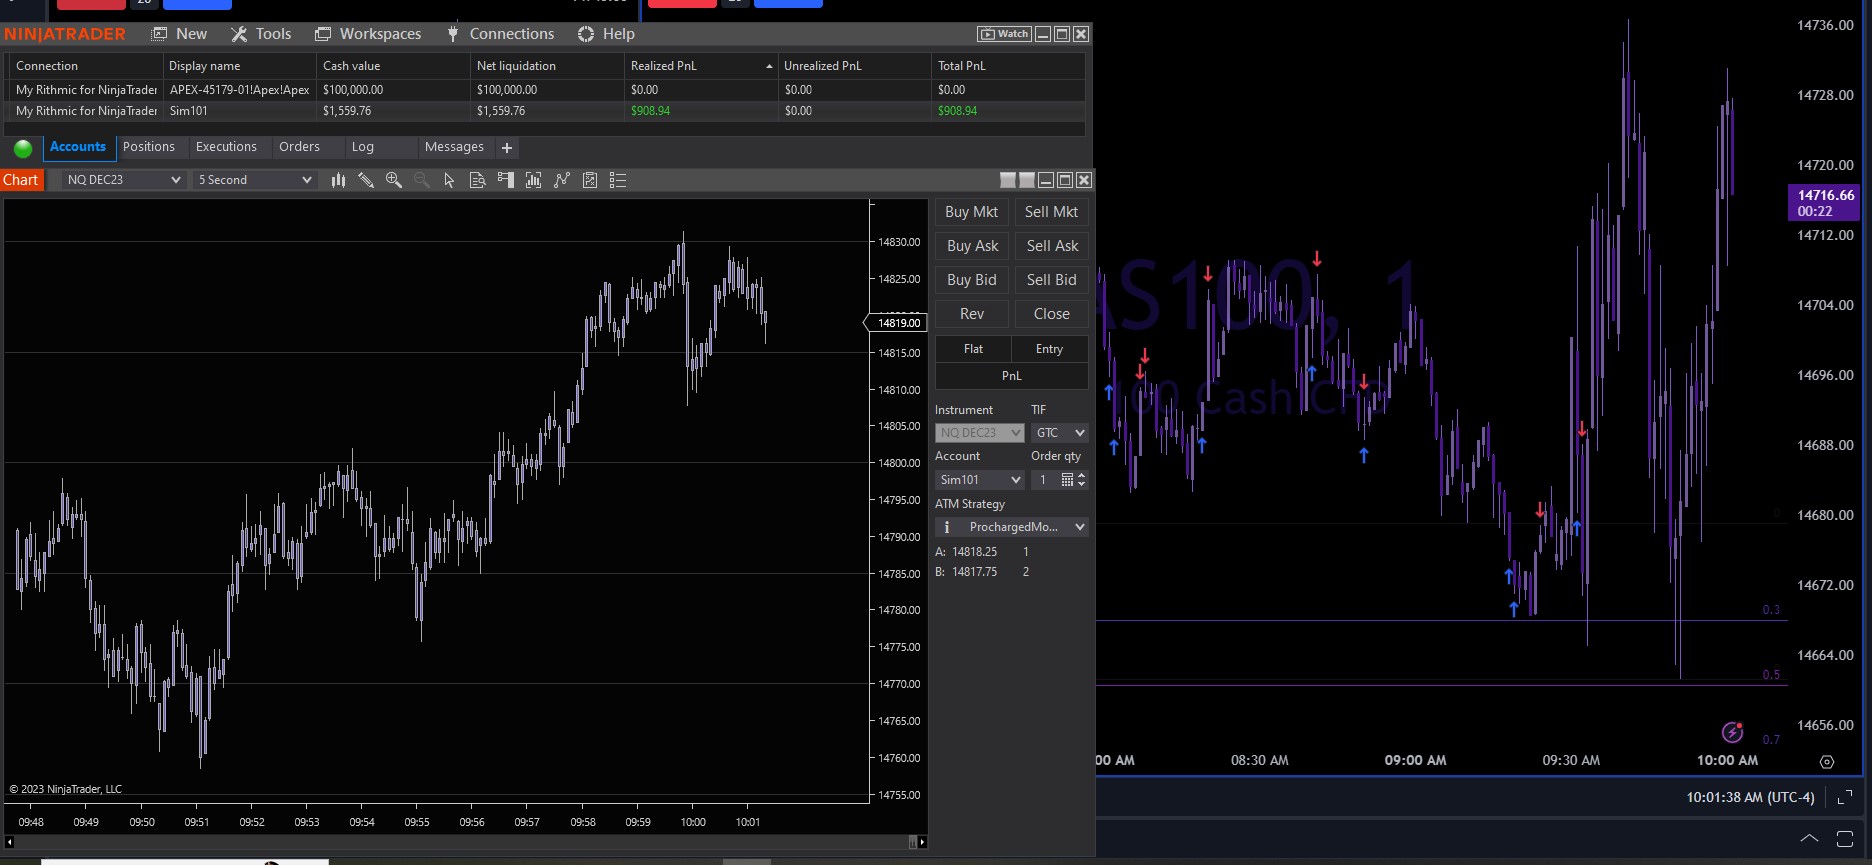
Task: Click the zoom in magnifier icon
Action: tap(394, 180)
